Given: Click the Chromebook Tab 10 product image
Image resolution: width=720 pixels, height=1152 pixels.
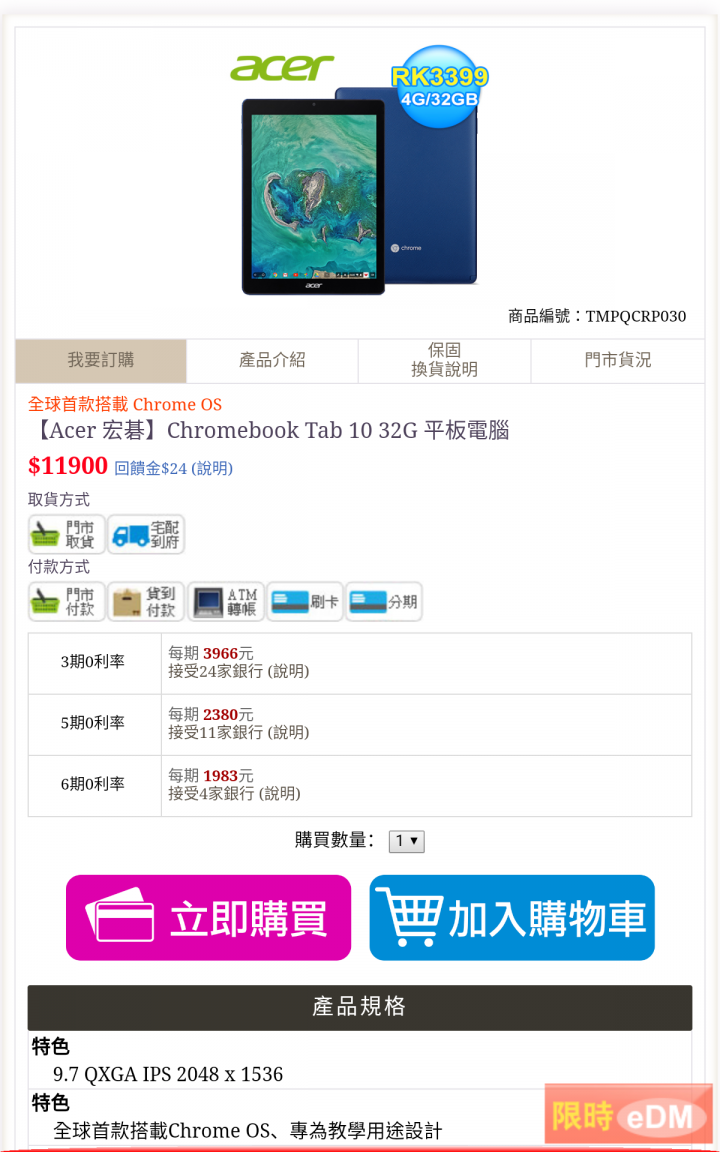Looking at the screenshot, I should (361, 192).
